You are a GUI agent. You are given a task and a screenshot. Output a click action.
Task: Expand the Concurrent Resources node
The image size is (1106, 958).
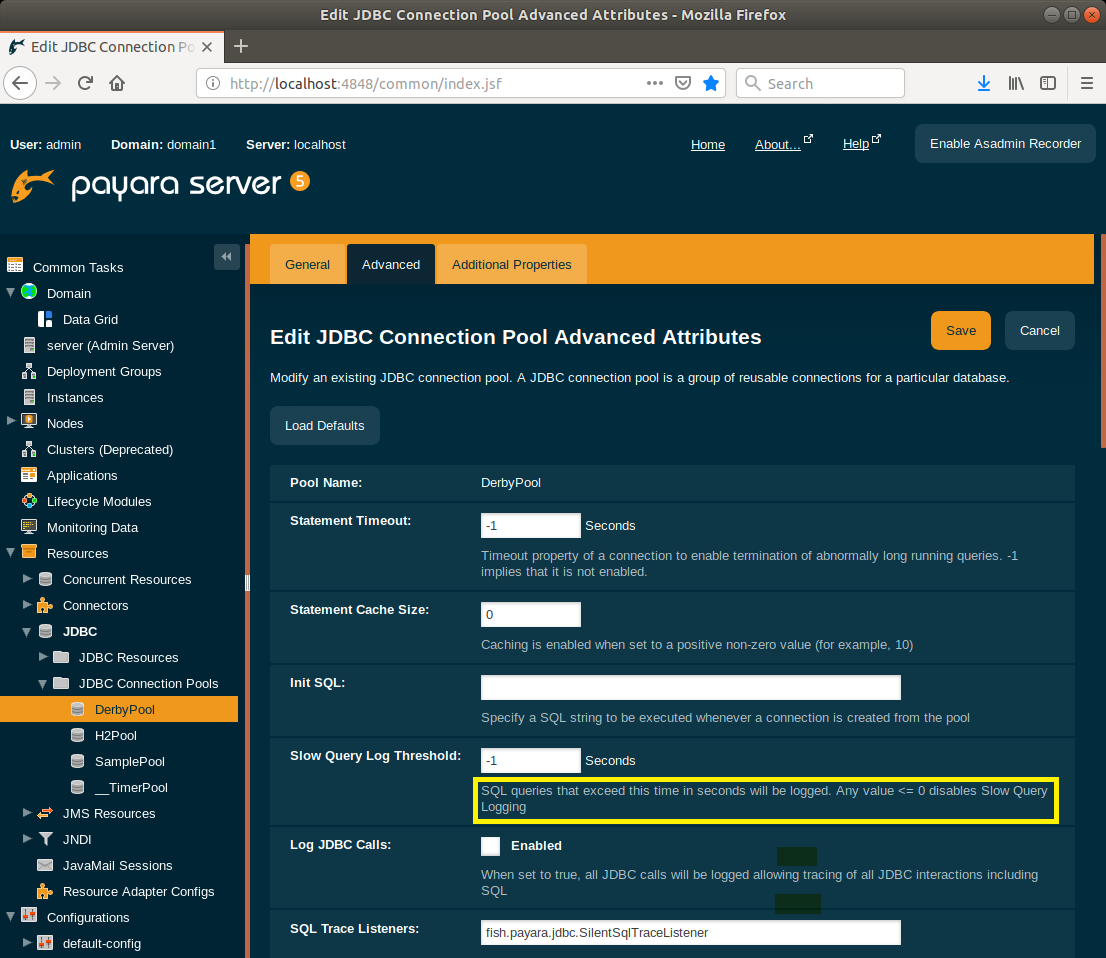click(27, 579)
